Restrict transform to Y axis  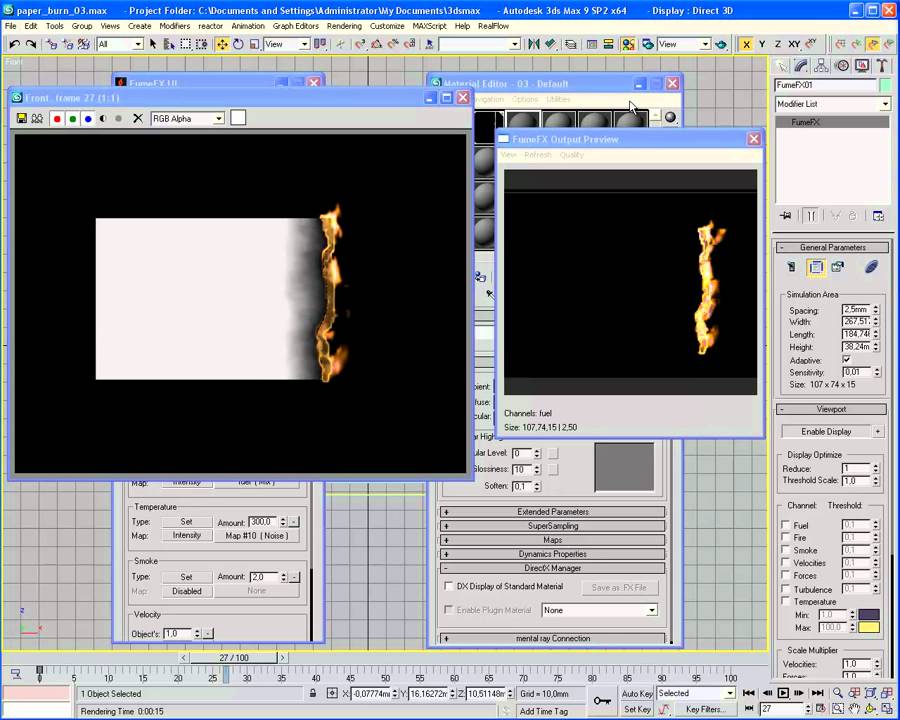[x=762, y=44]
